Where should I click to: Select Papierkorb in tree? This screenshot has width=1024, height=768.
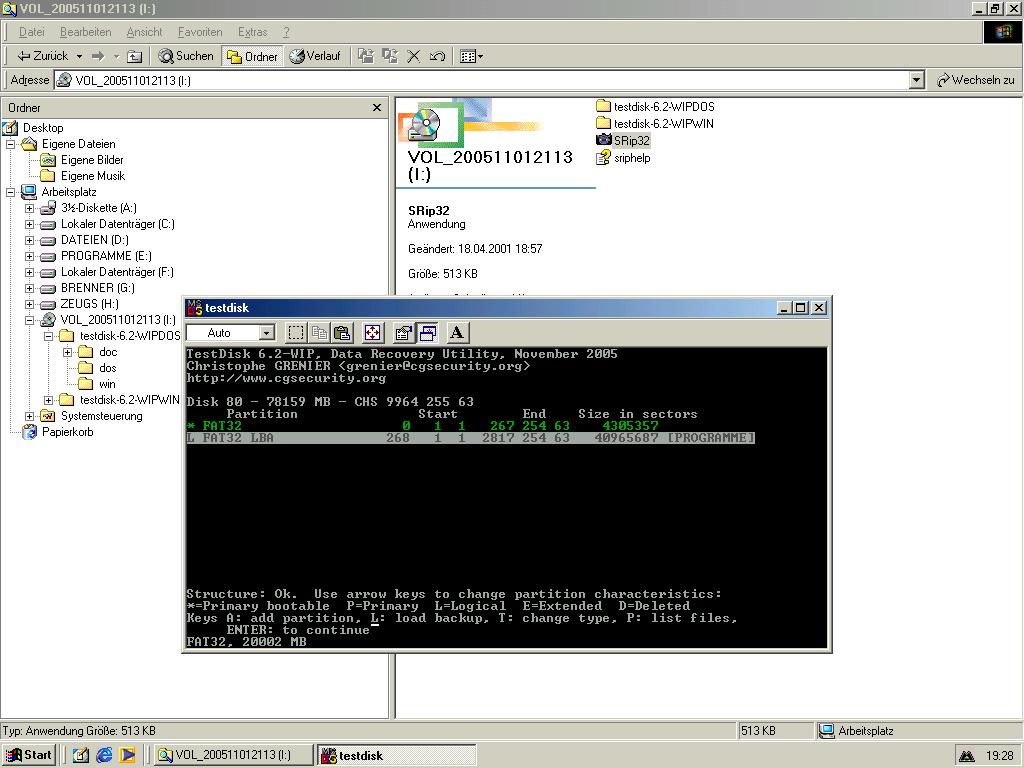tap(67, 432)
